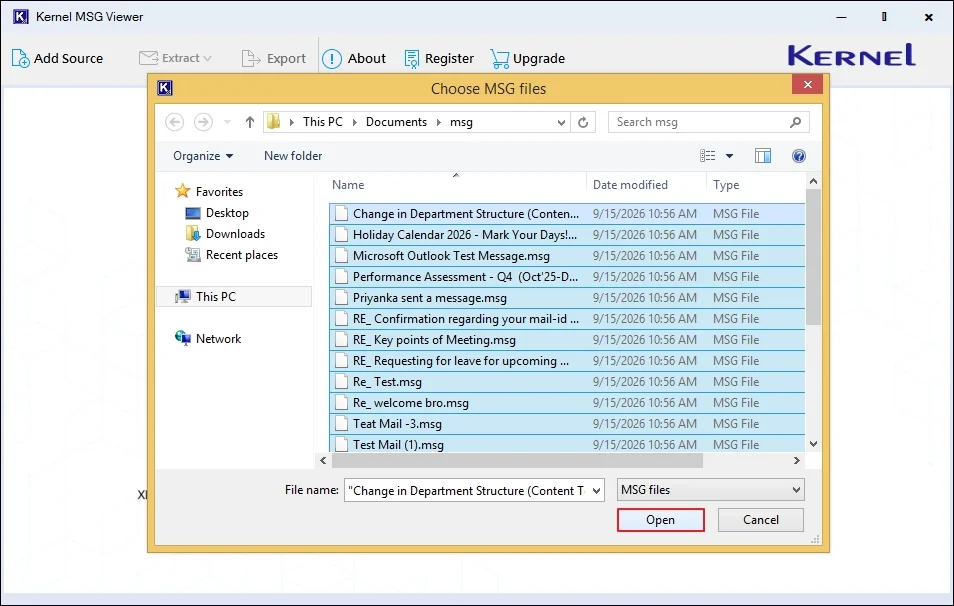Click the file icon of Re_ Test.msg
Screen dimensions: 954x606
tap(342, 382)
